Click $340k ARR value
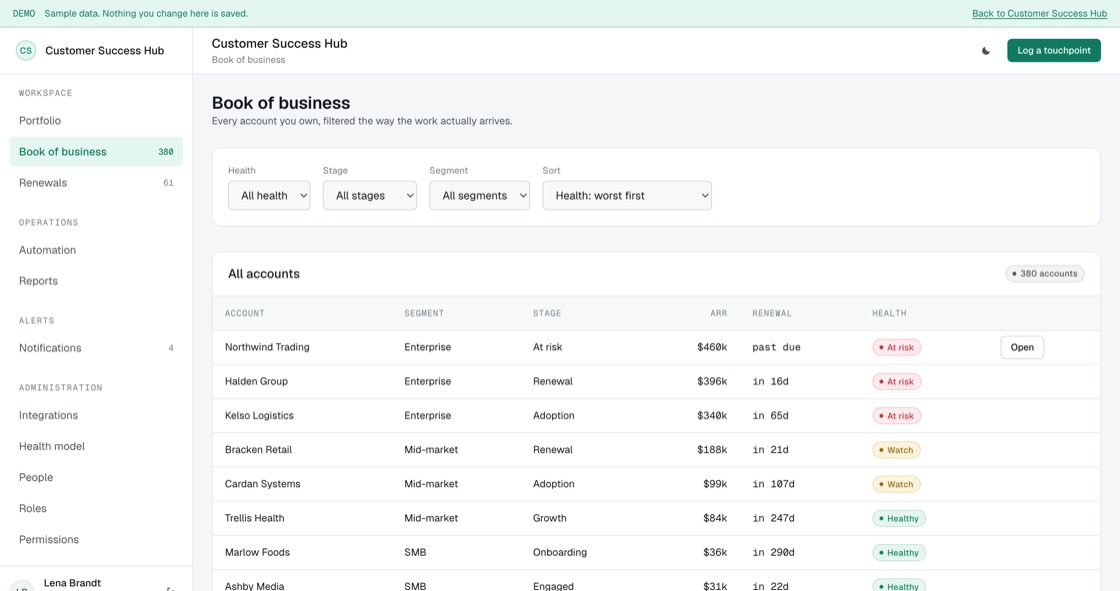The width and height of the screenshot is (1120, 591). coord(712,416)
